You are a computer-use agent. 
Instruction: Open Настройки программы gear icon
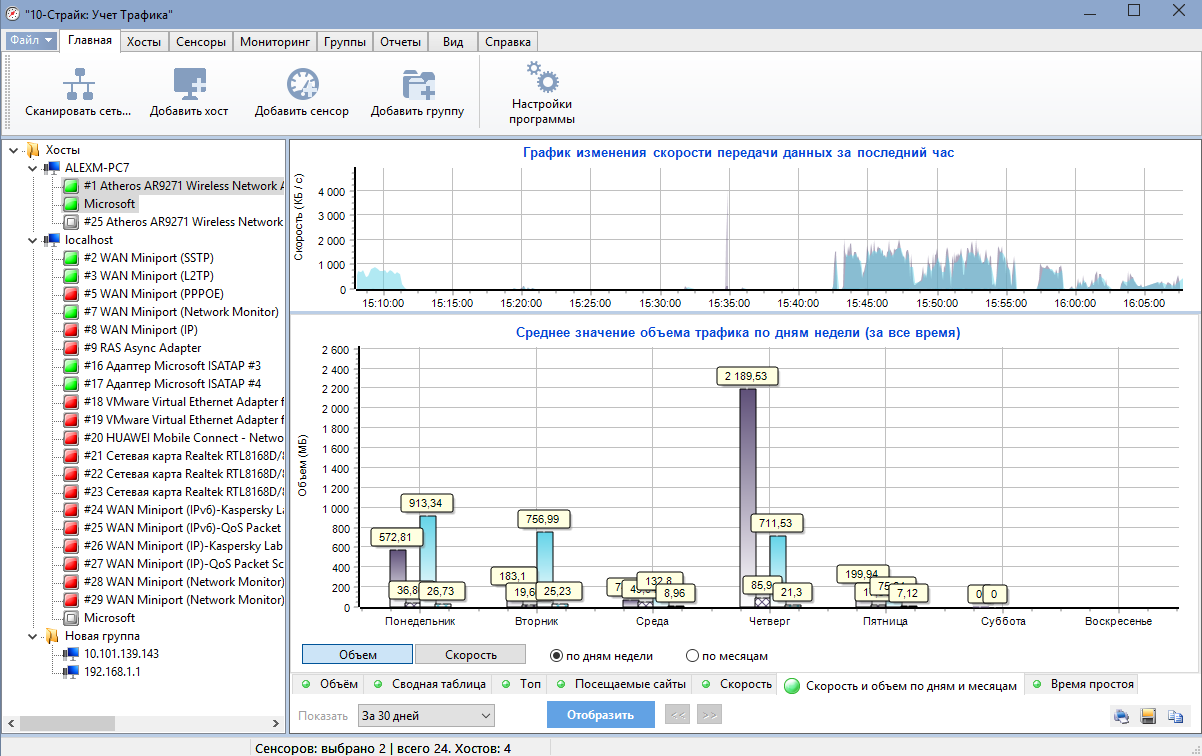coord(541,77)
